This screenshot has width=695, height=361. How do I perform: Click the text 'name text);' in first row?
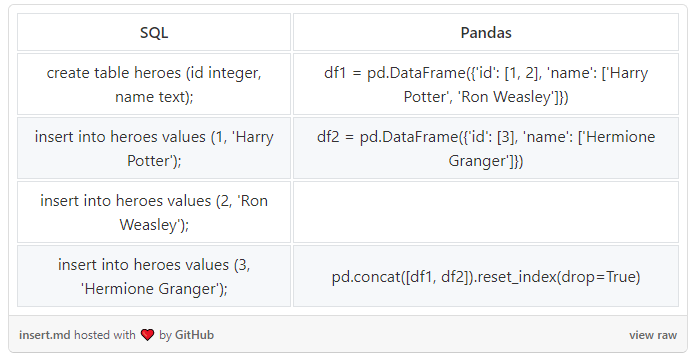point(154,97)
